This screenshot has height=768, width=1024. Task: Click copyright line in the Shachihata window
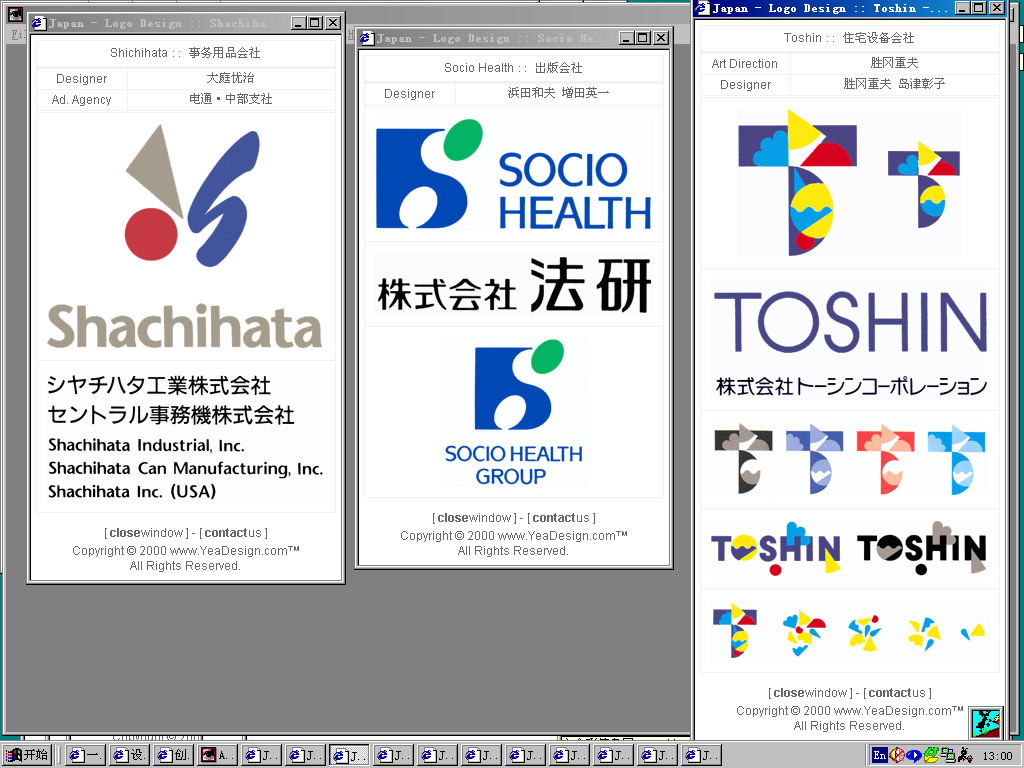[185, 551]
